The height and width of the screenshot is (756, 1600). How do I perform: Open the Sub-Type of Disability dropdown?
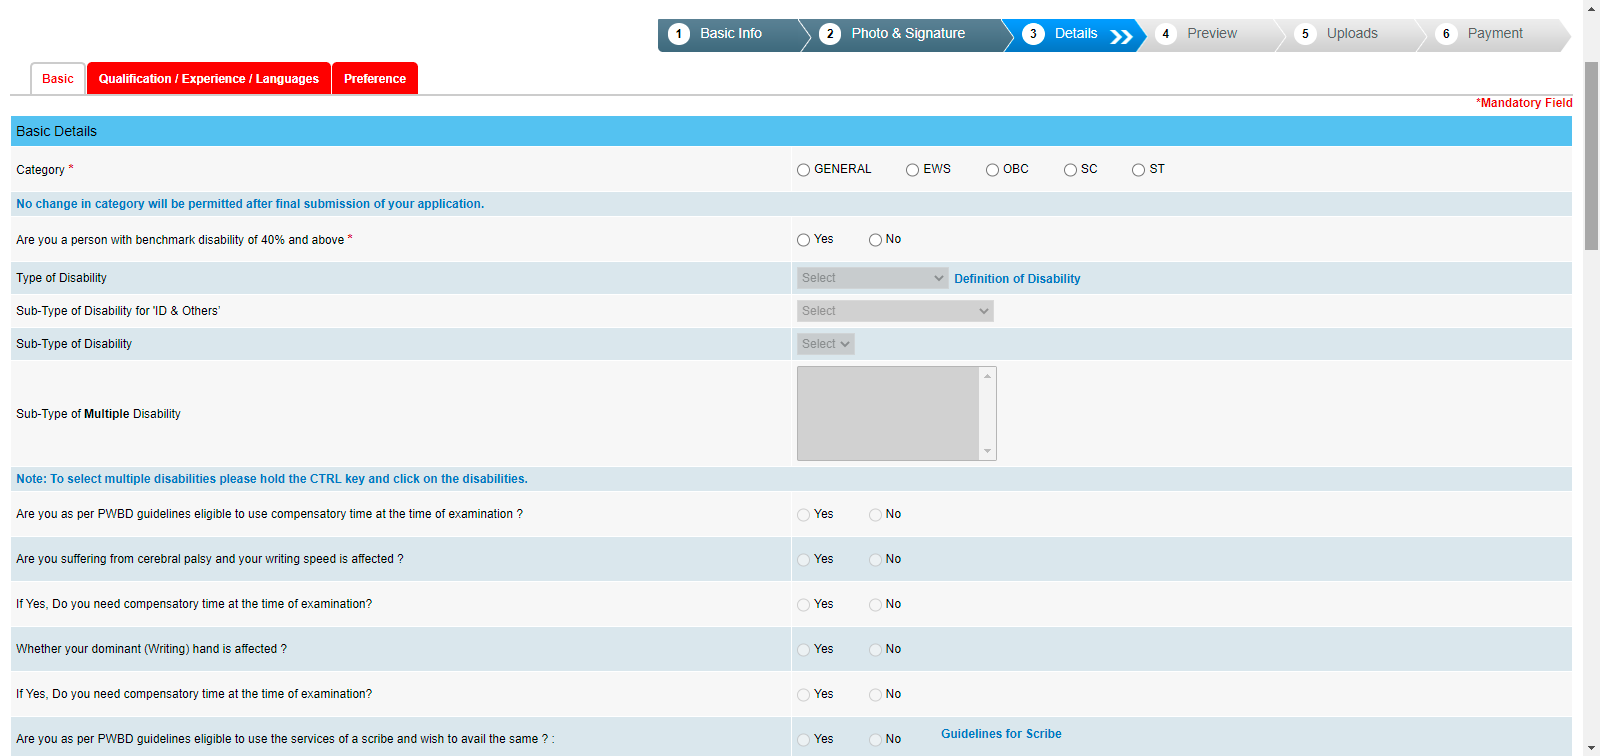point(825,344)
